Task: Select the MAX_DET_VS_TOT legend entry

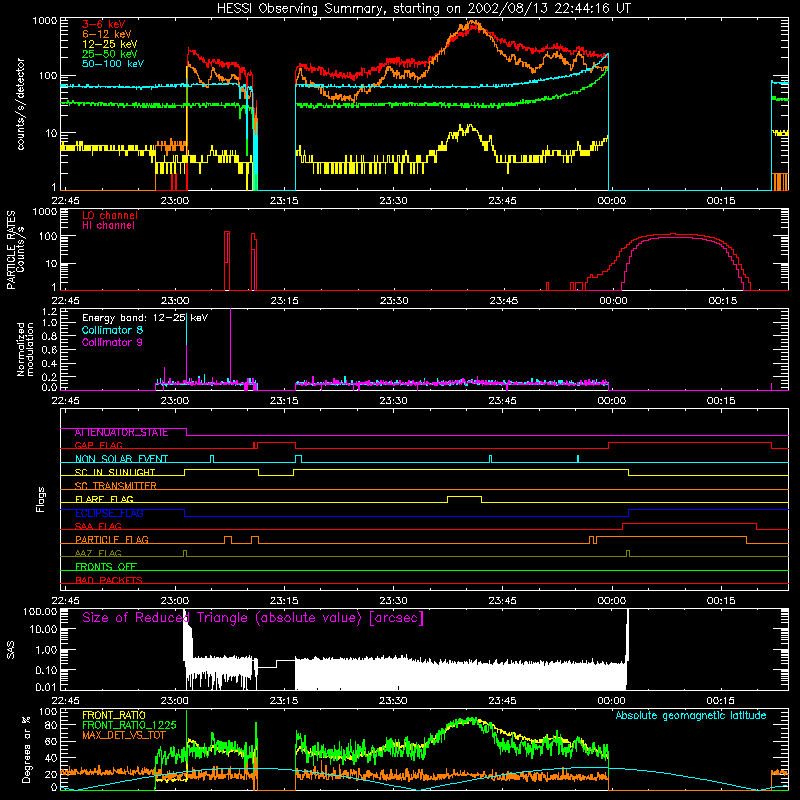Action: click(124, 735)
